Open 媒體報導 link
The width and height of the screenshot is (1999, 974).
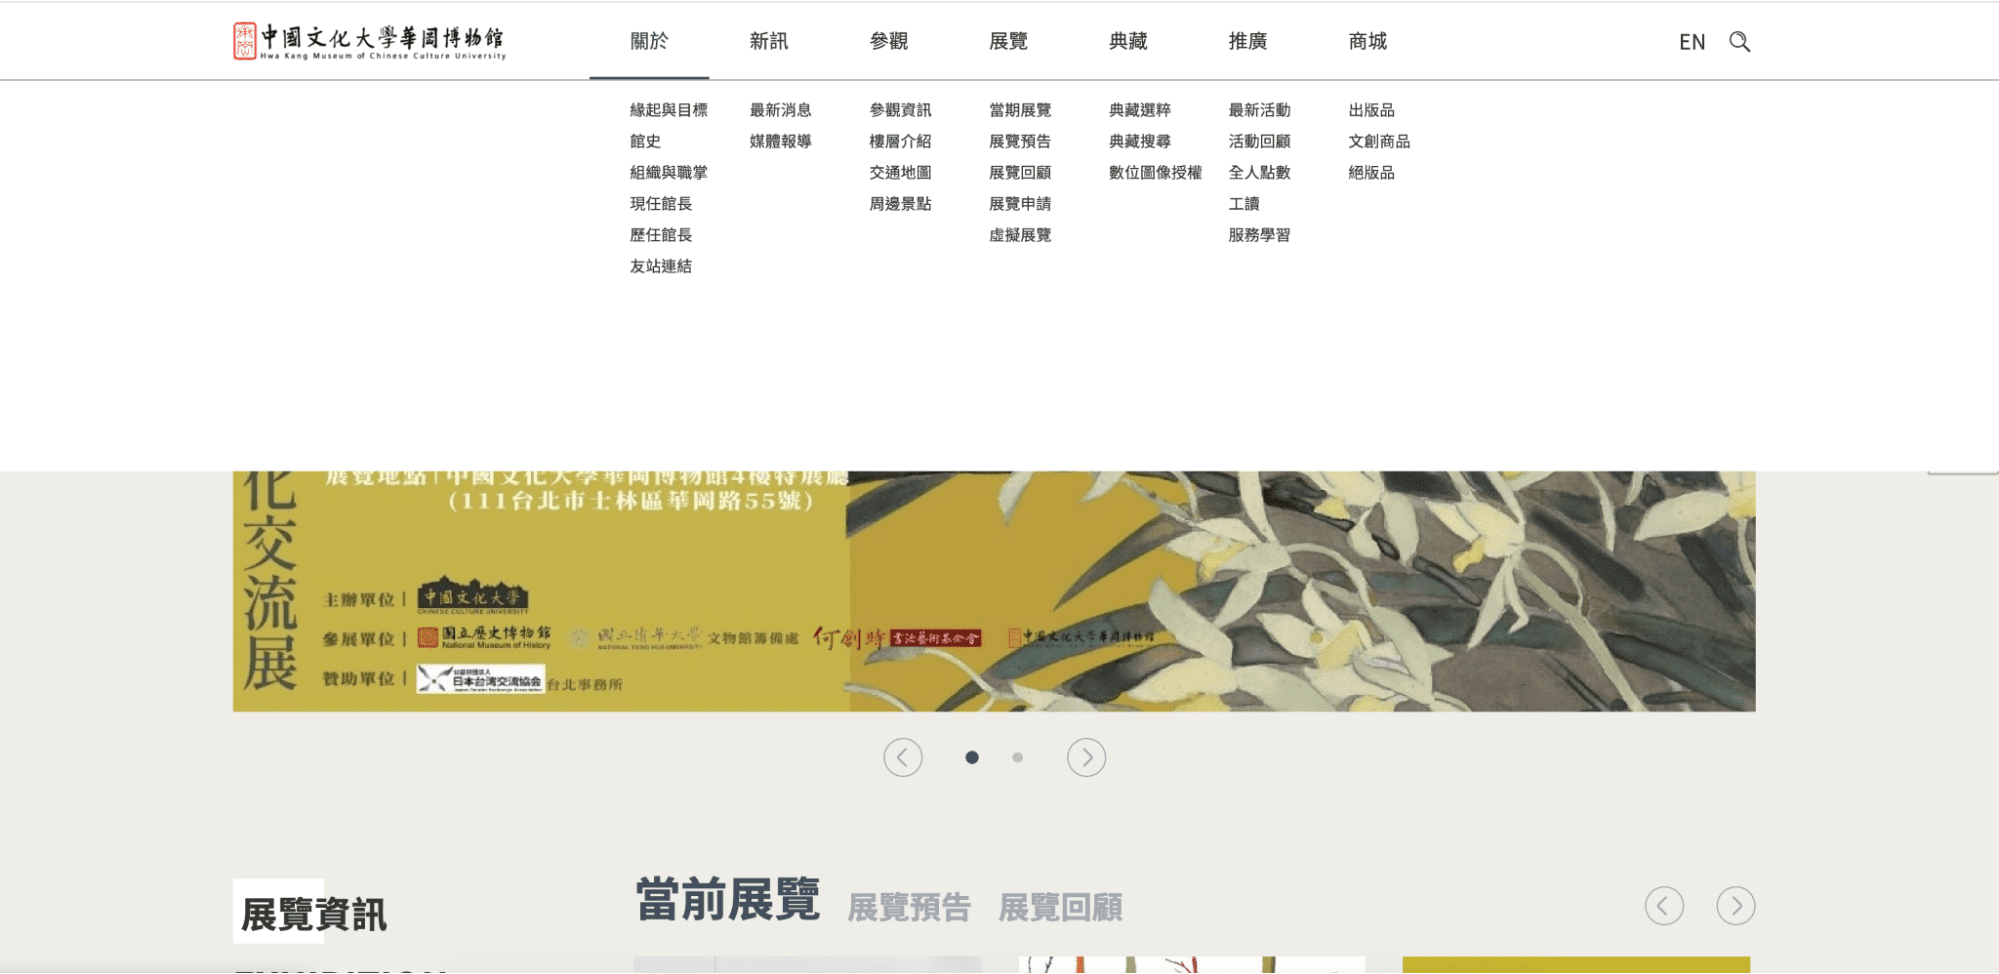click(780, 141)
